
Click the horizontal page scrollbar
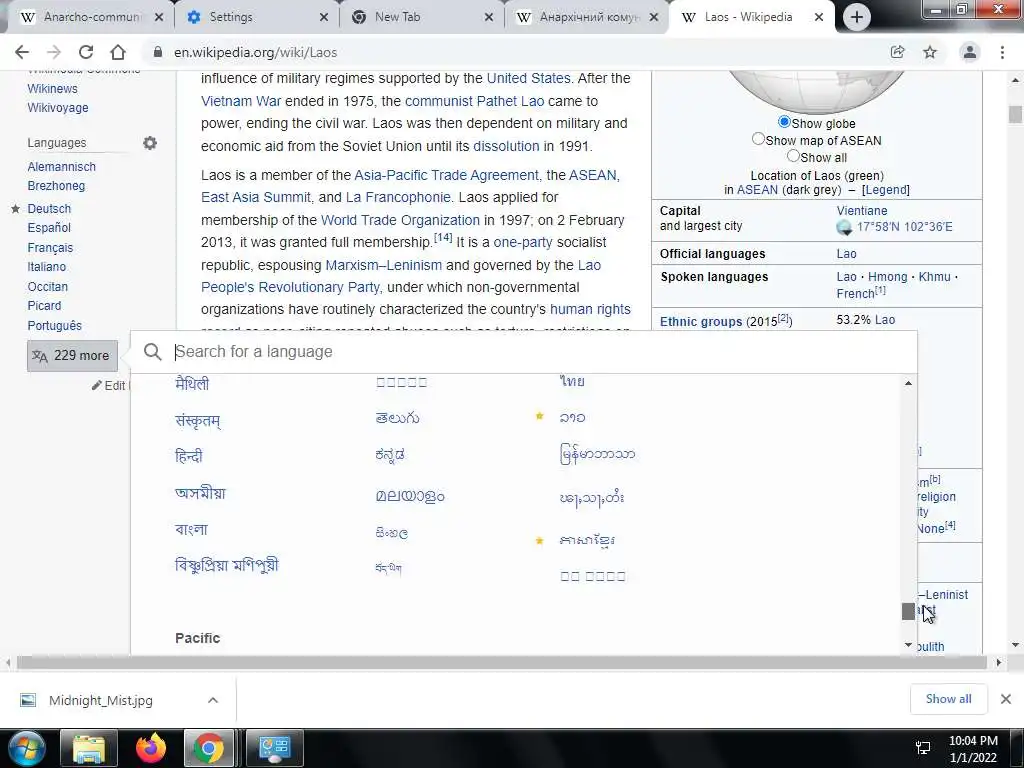pyautogui.click(x=502, y=663)
